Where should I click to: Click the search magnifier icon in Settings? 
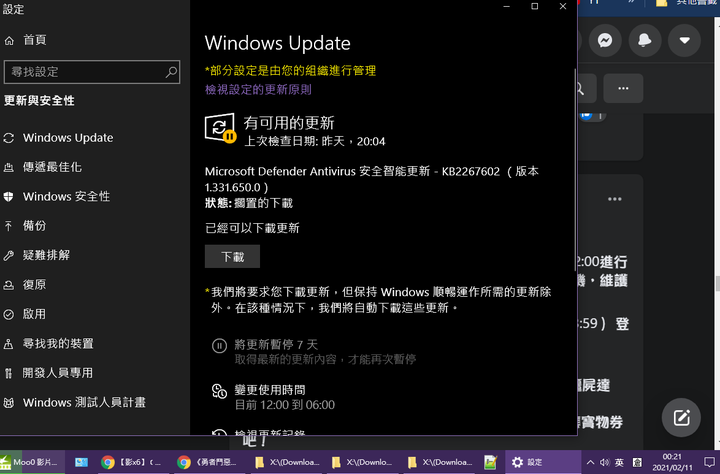[171, 72]
